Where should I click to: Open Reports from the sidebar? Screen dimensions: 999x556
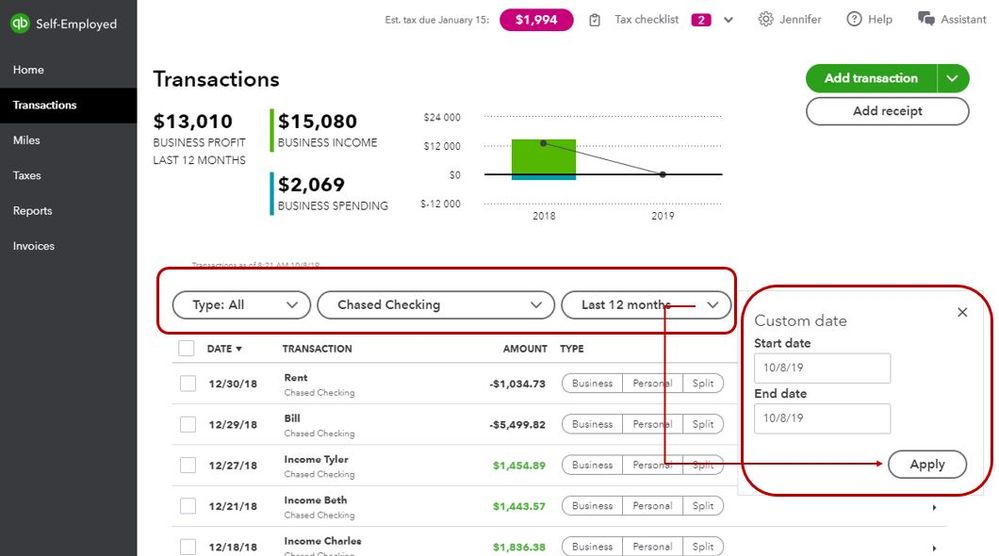32,211
